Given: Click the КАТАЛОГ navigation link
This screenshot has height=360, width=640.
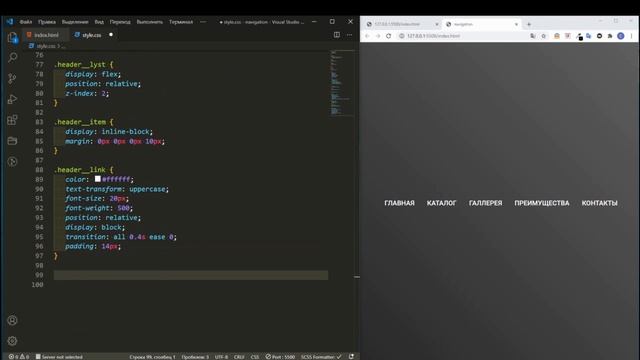Looking at the screenshot, I should pyautogui.click(x=442, y=203).
